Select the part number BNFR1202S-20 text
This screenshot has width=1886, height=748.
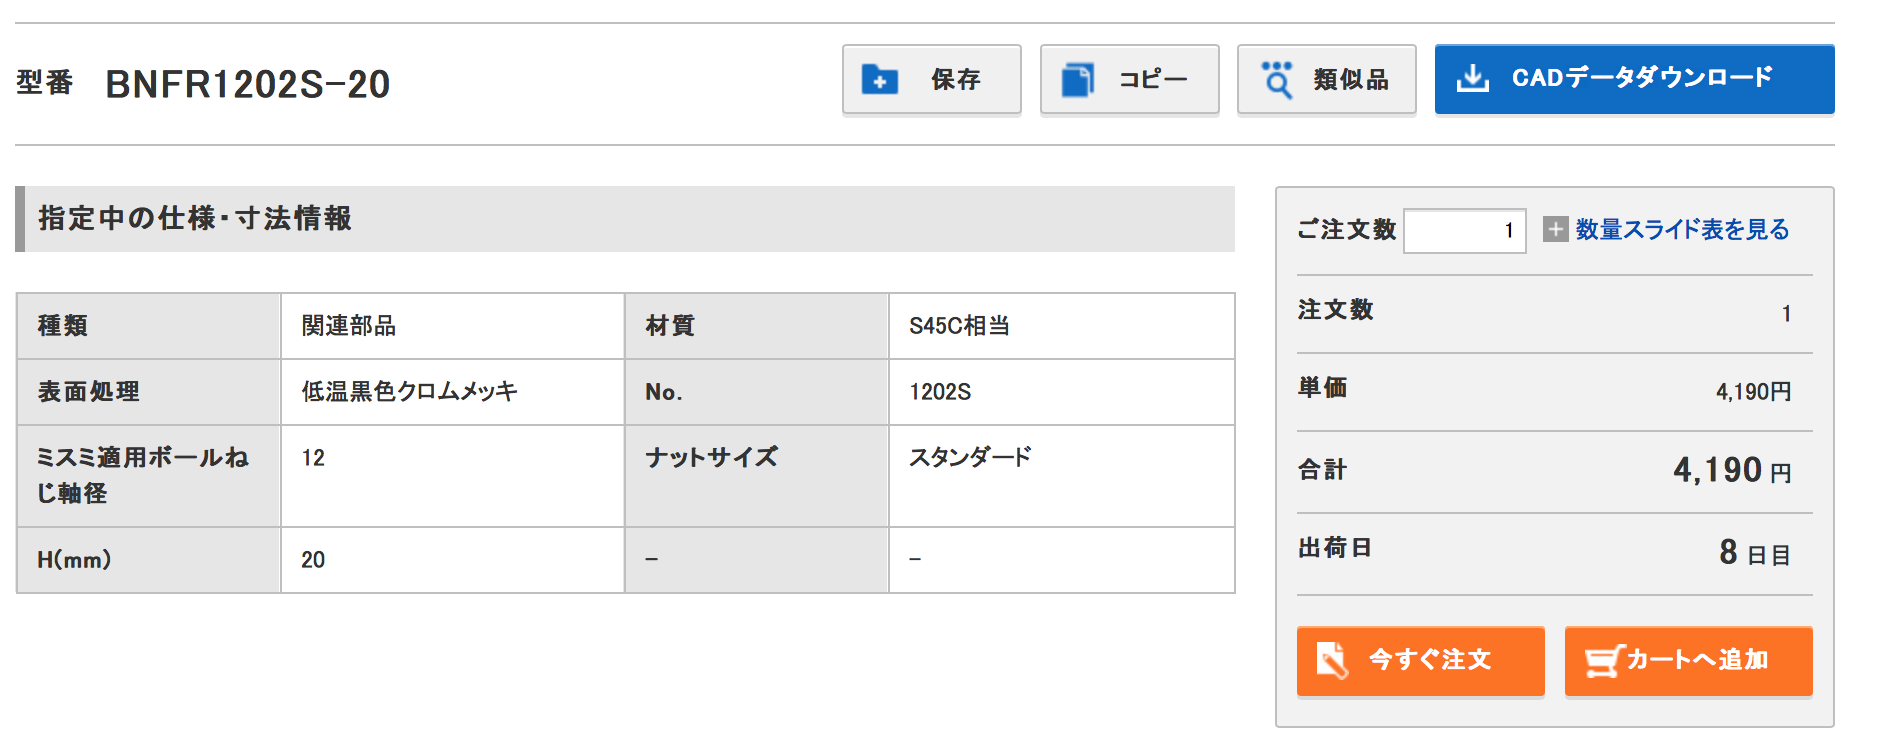coord(248,84)
